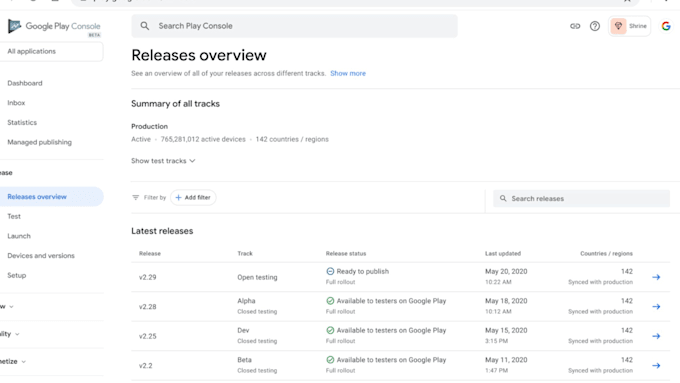Image resolution: width=680 pixels, height=383 pixels.
Task: Open Launch section in sidebar
Action: click(19, 236)
